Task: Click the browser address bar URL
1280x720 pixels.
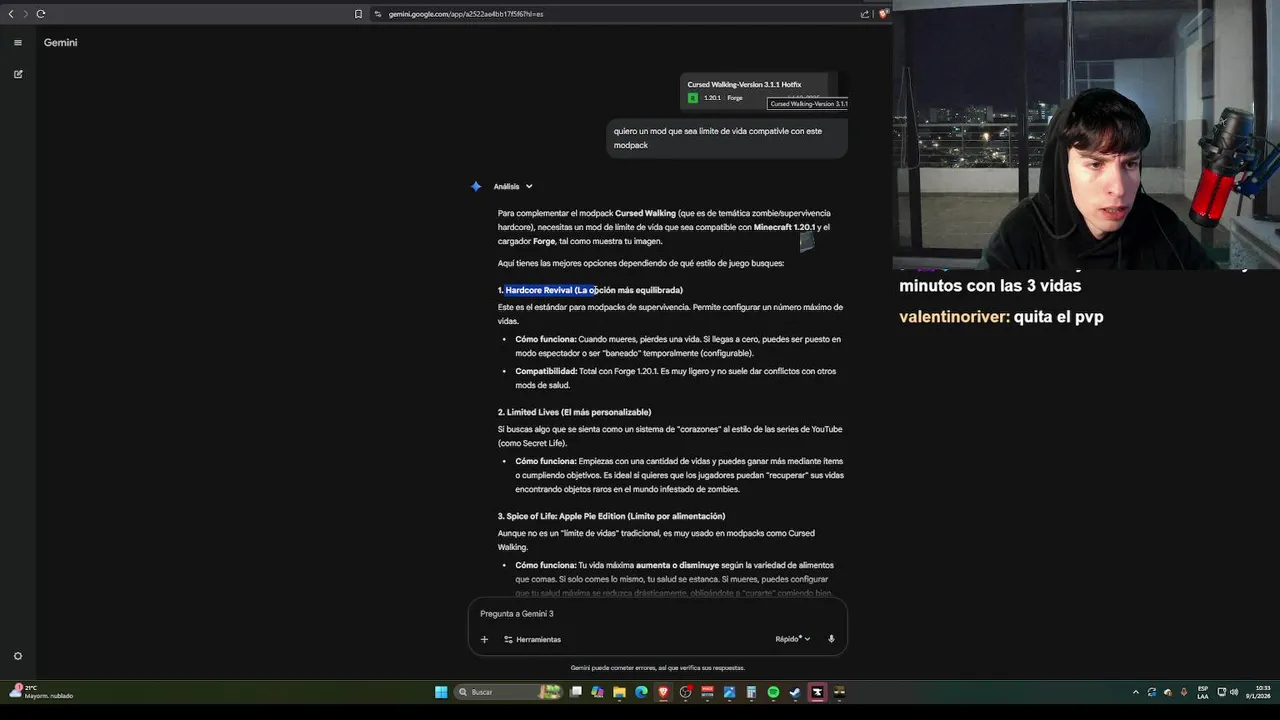Action: coord(466,14)
